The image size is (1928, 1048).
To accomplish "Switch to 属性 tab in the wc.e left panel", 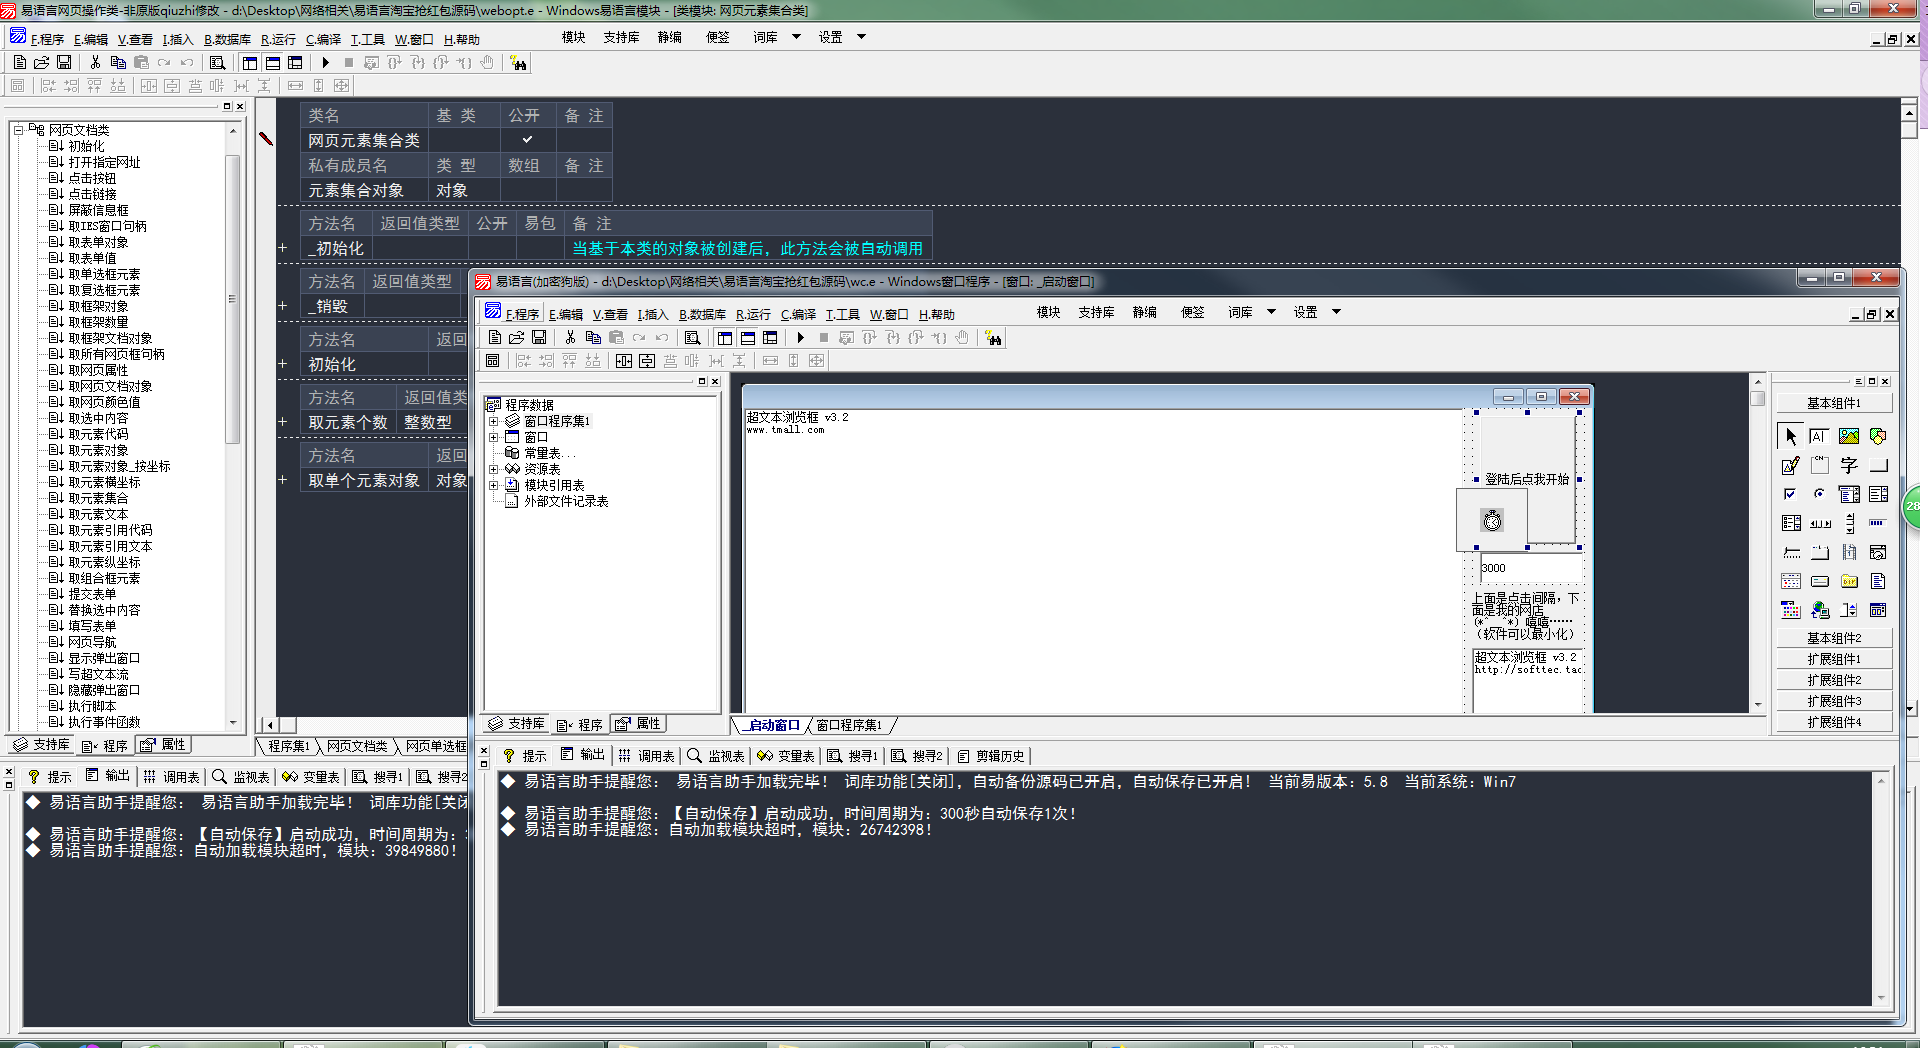I will 637,724.
